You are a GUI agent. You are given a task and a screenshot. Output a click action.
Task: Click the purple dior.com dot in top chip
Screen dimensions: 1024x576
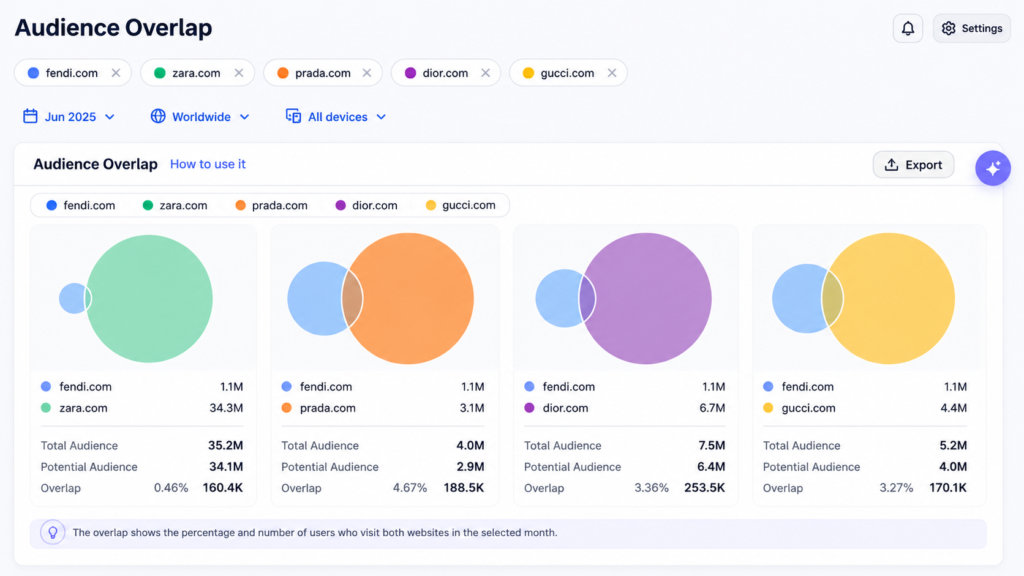410,73
